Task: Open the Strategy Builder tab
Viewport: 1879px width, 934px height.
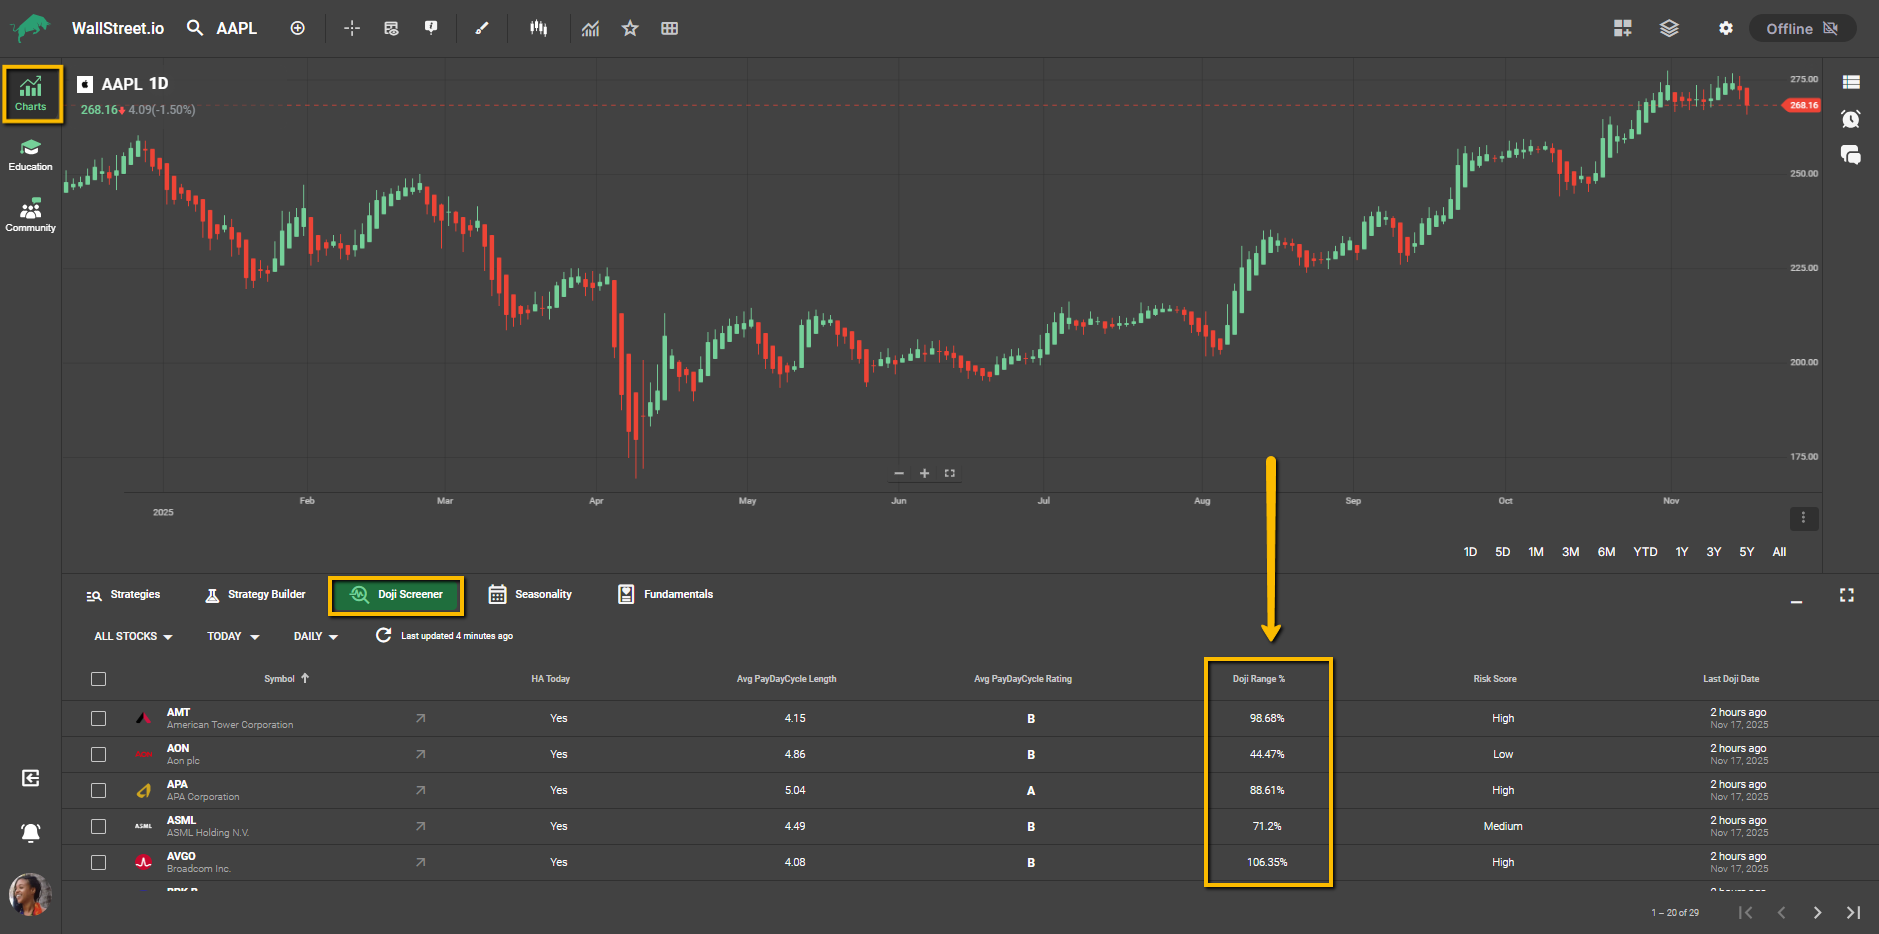Action: click(255, 594)
